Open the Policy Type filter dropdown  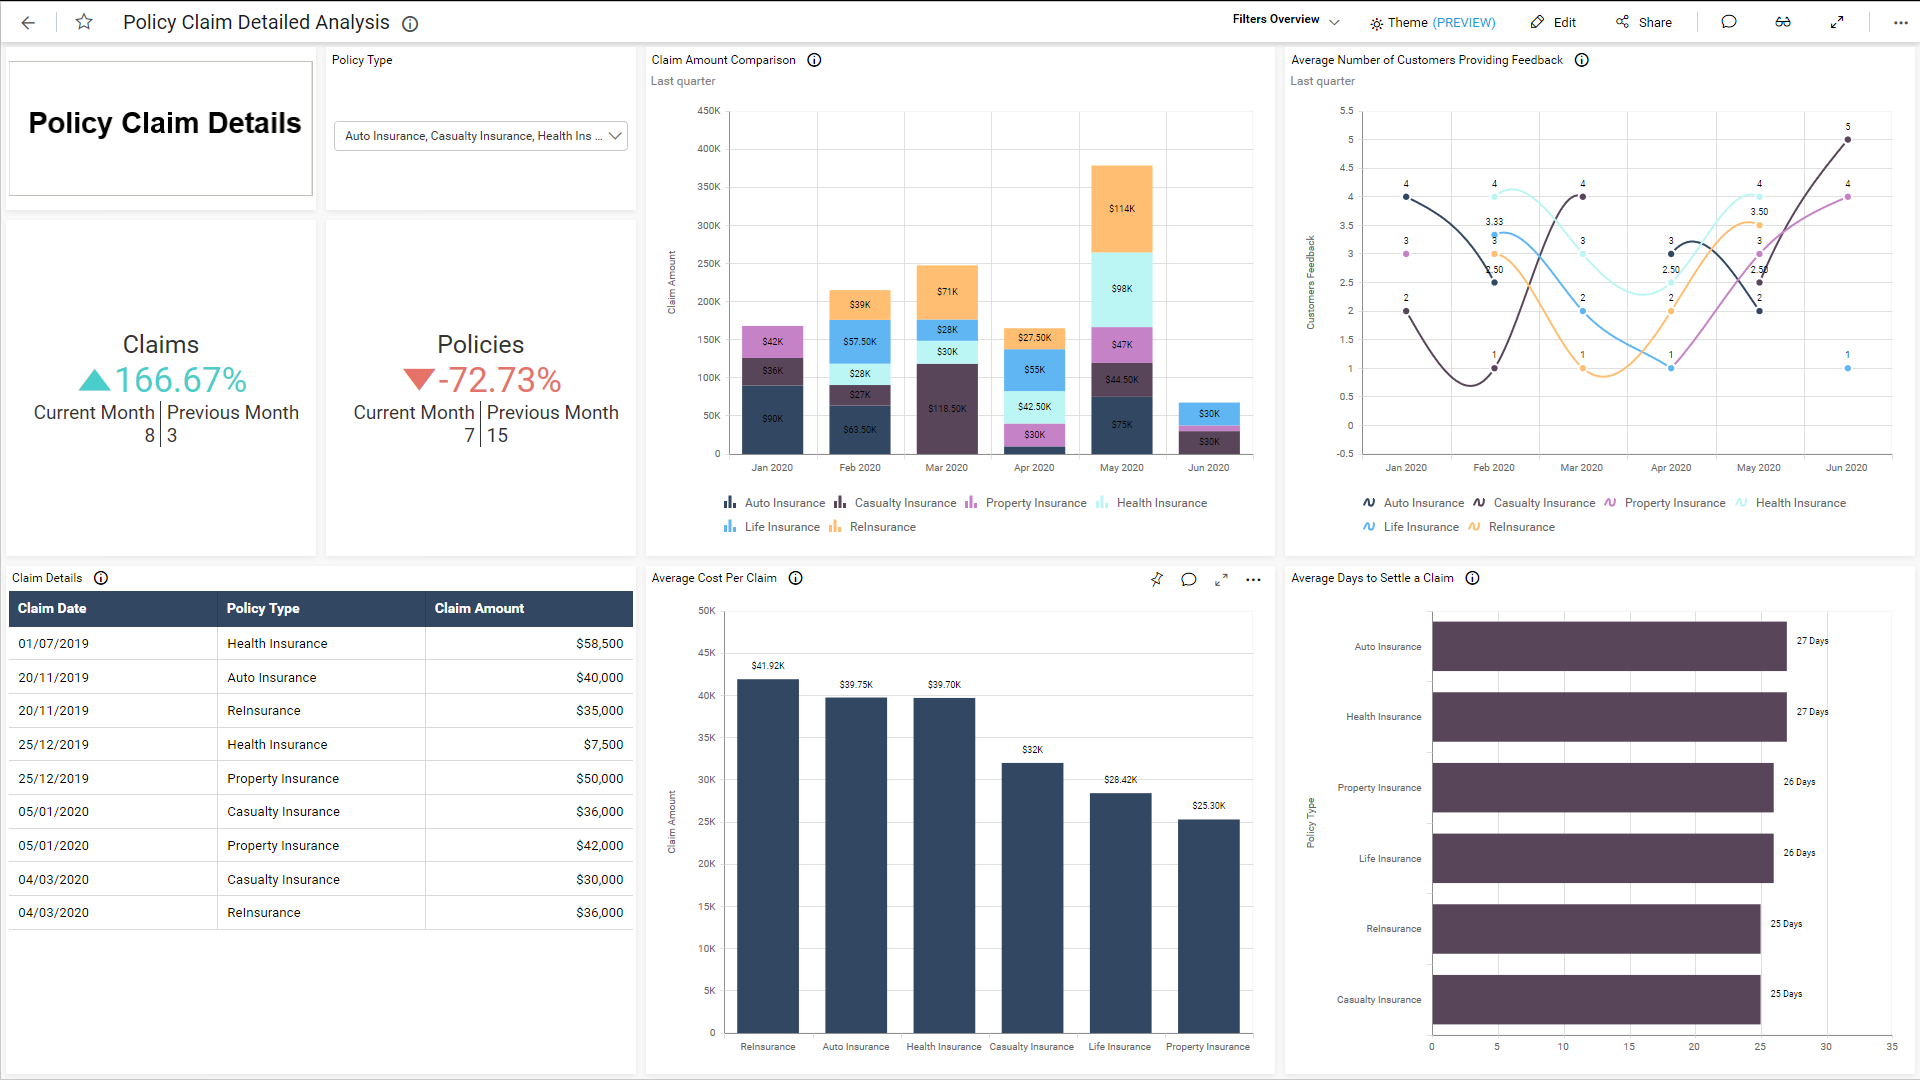click(480, 136)
